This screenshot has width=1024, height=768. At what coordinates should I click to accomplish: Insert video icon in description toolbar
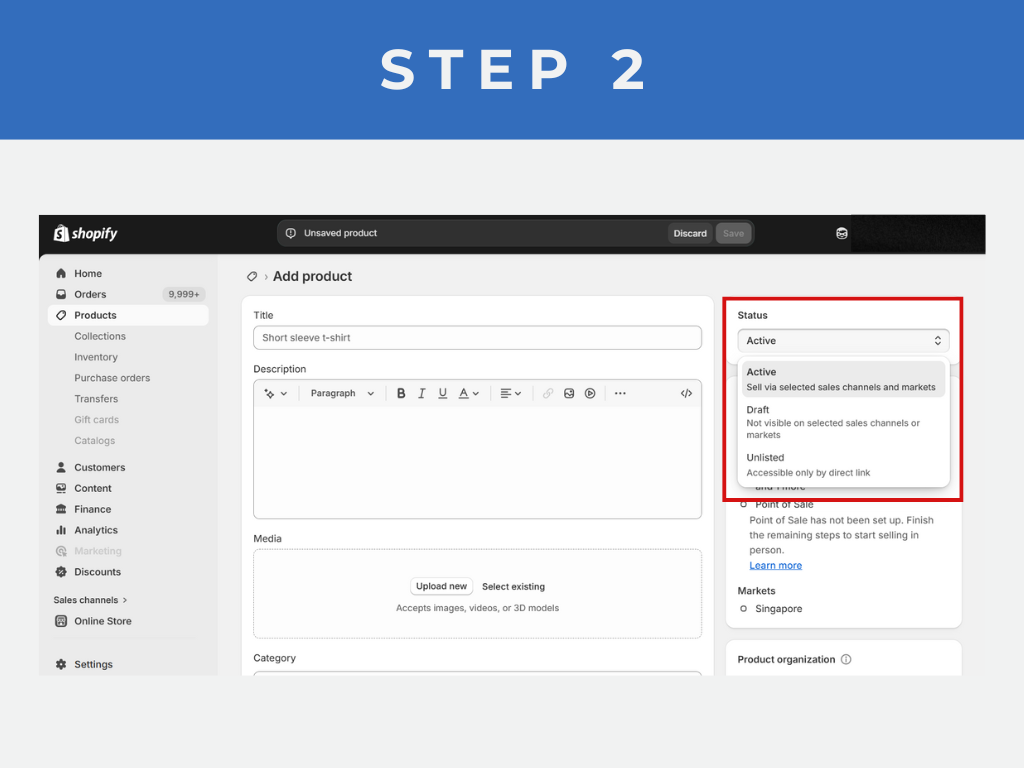590,394
